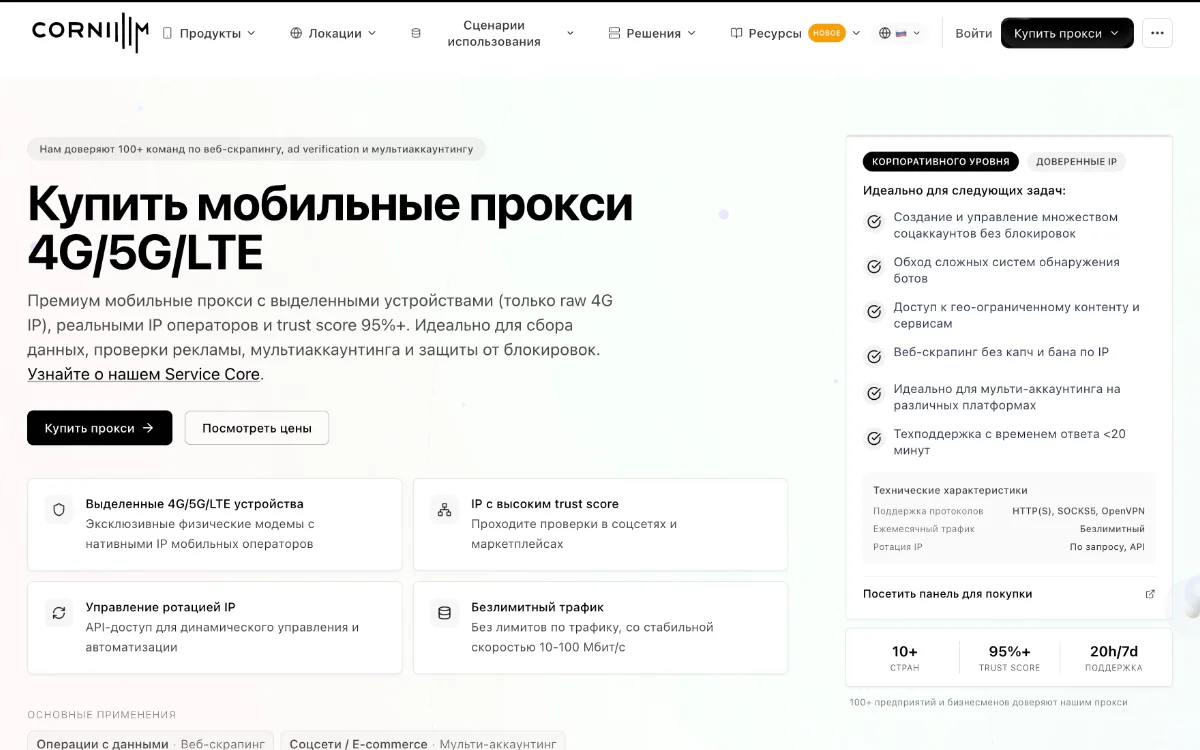Click Посетить панель для покупки link
This screenshot has height=750, width=1200.
pyautogui.click(x=947, y=594)
